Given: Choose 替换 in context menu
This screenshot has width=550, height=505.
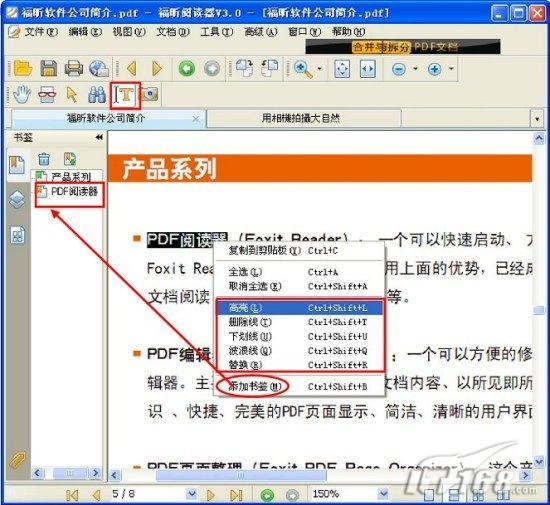Looking at the screenshot, I should click(300, 365).
